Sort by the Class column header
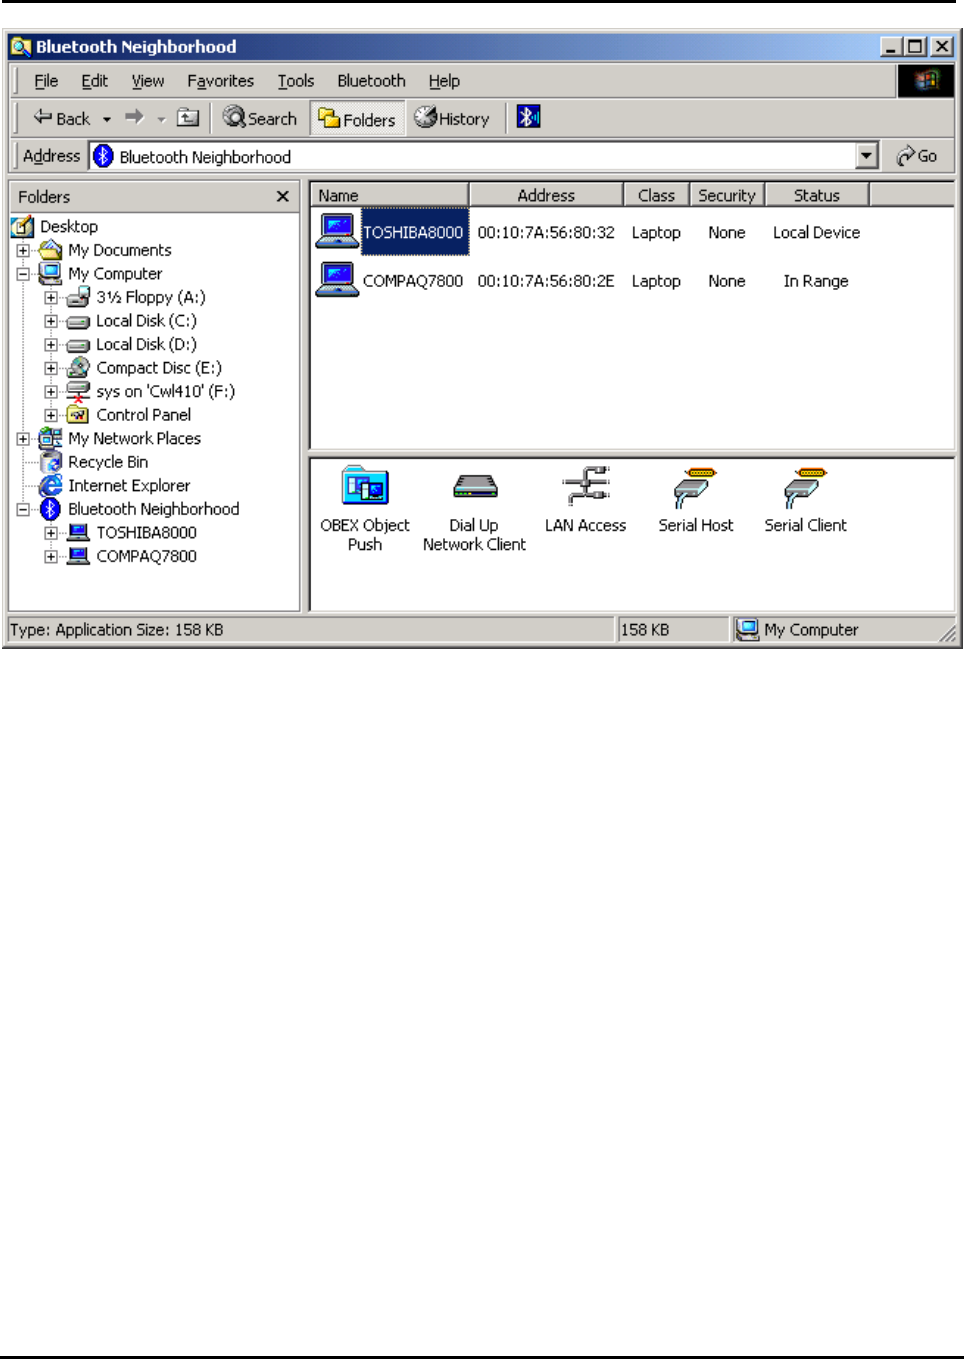964x1359 pixels. pyautogui.click(x=656, y=195)
